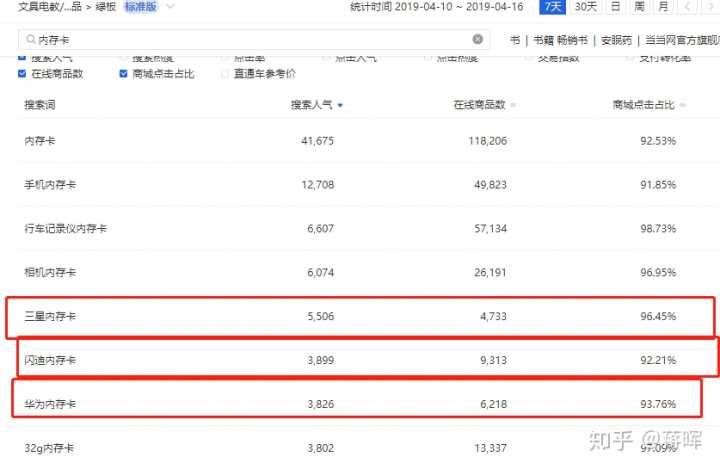Click the 三星内存卡 search term
This screenshot has height=469, width=720.
(50, 316)
